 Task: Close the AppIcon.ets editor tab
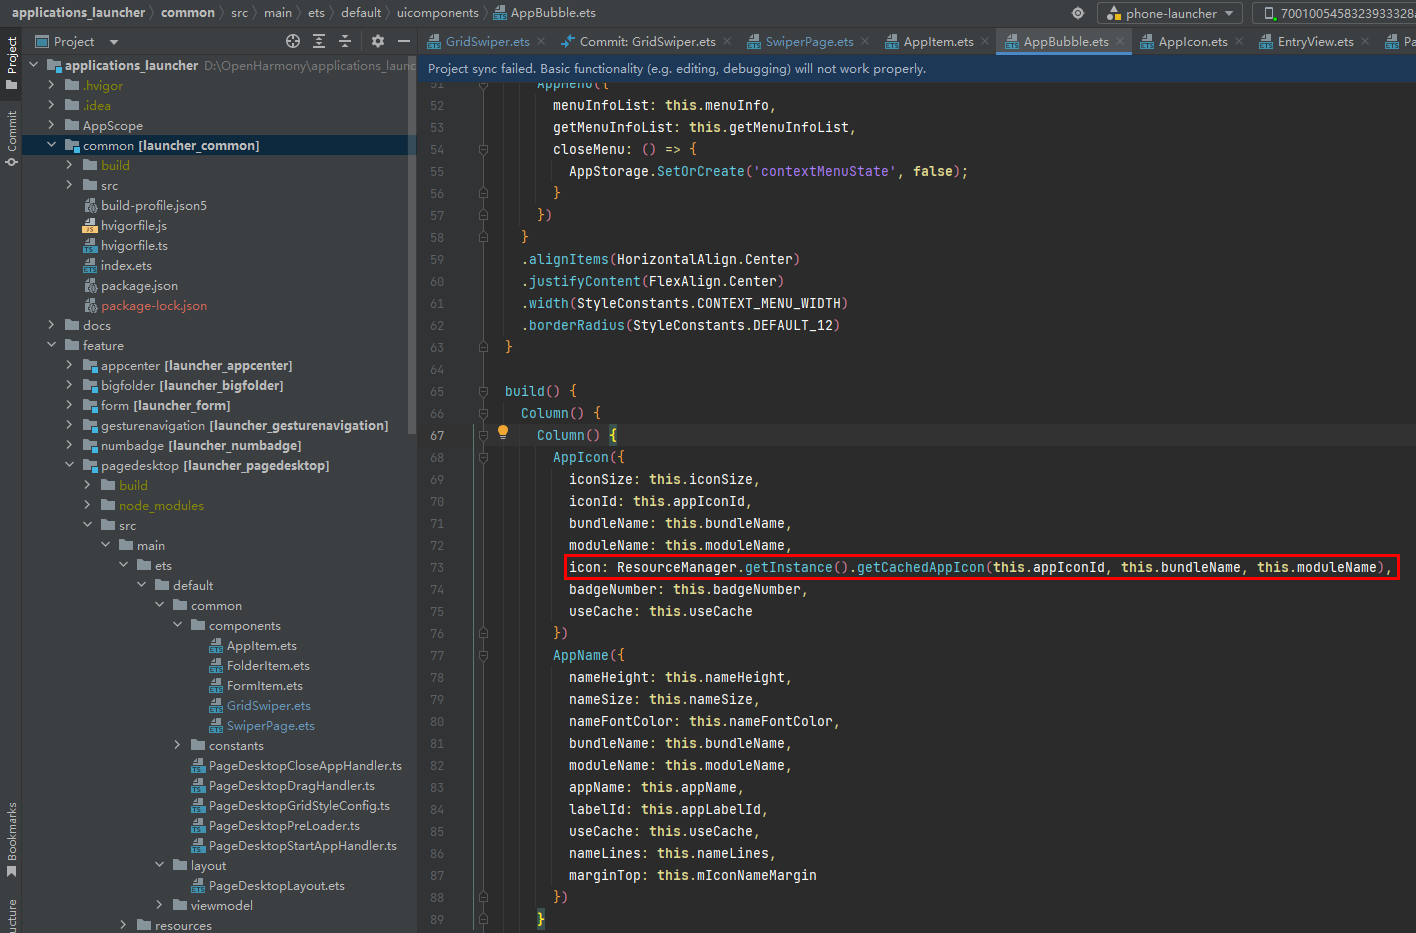1239,41
